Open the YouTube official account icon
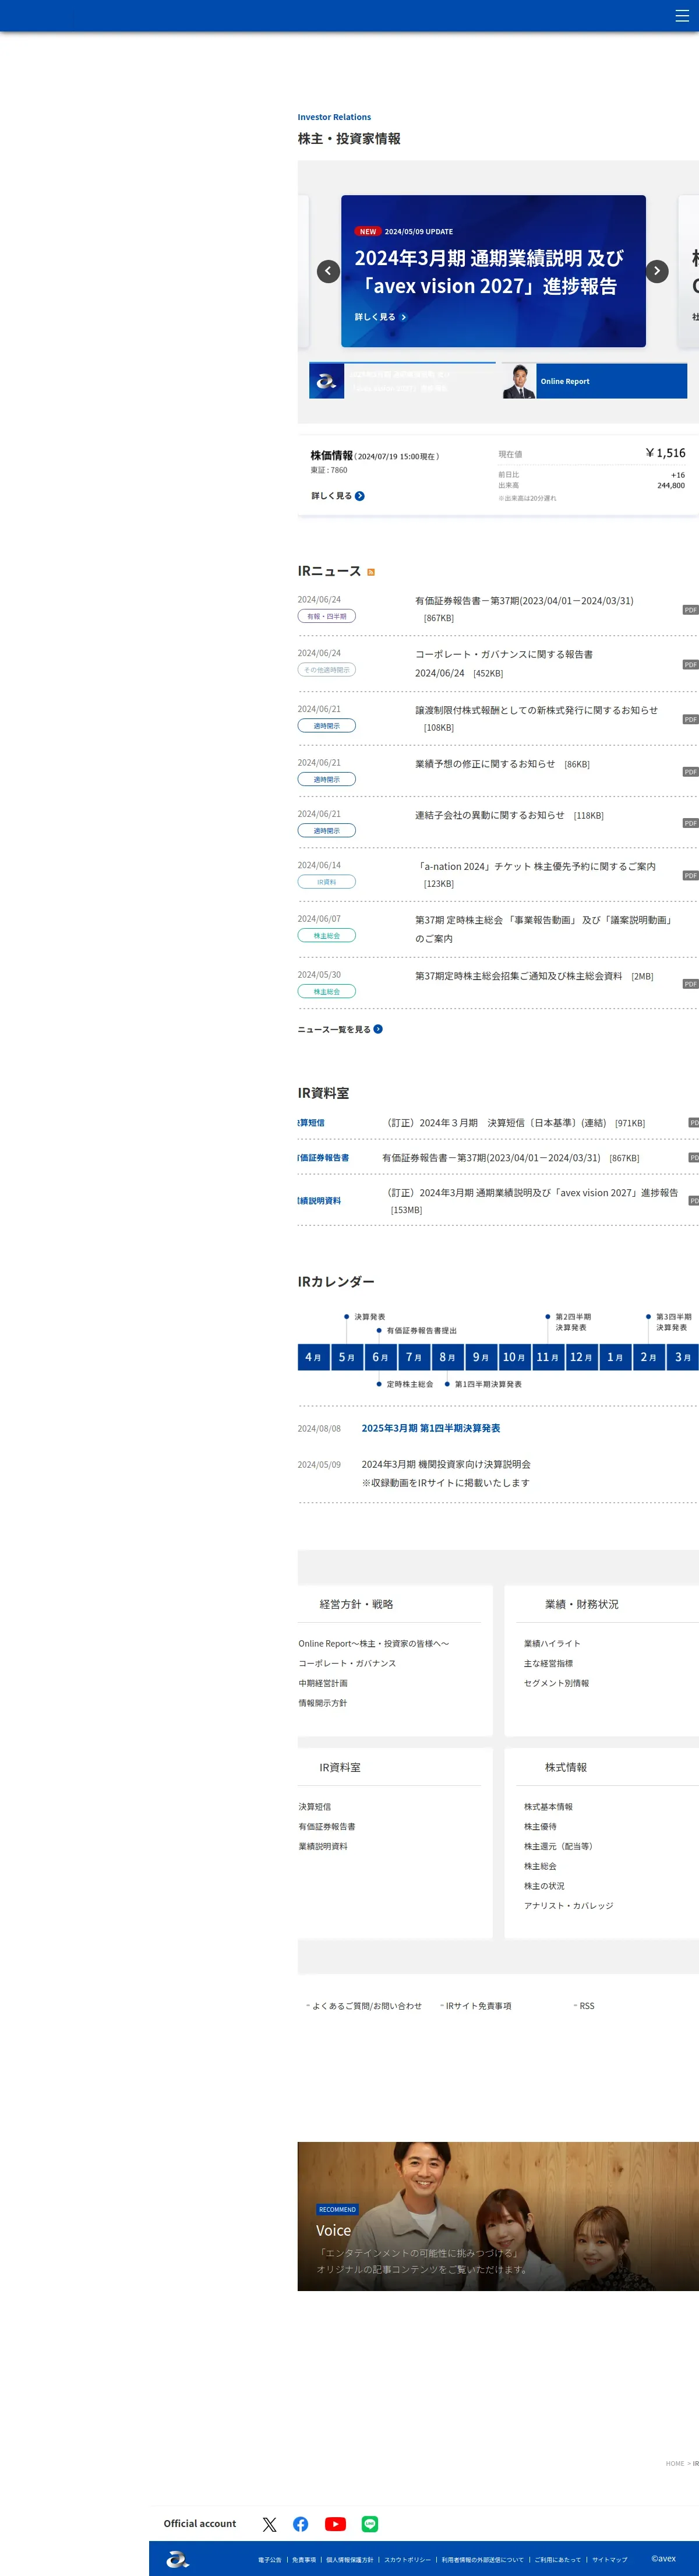Image resolution: width=699 pixels, height=2576 pixels. (x=335, y=2524)
